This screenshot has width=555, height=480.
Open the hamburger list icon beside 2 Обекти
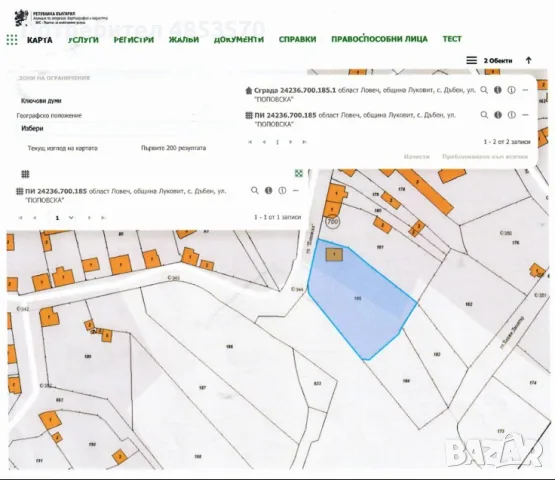pyautogui.click(x=471, y=60)
